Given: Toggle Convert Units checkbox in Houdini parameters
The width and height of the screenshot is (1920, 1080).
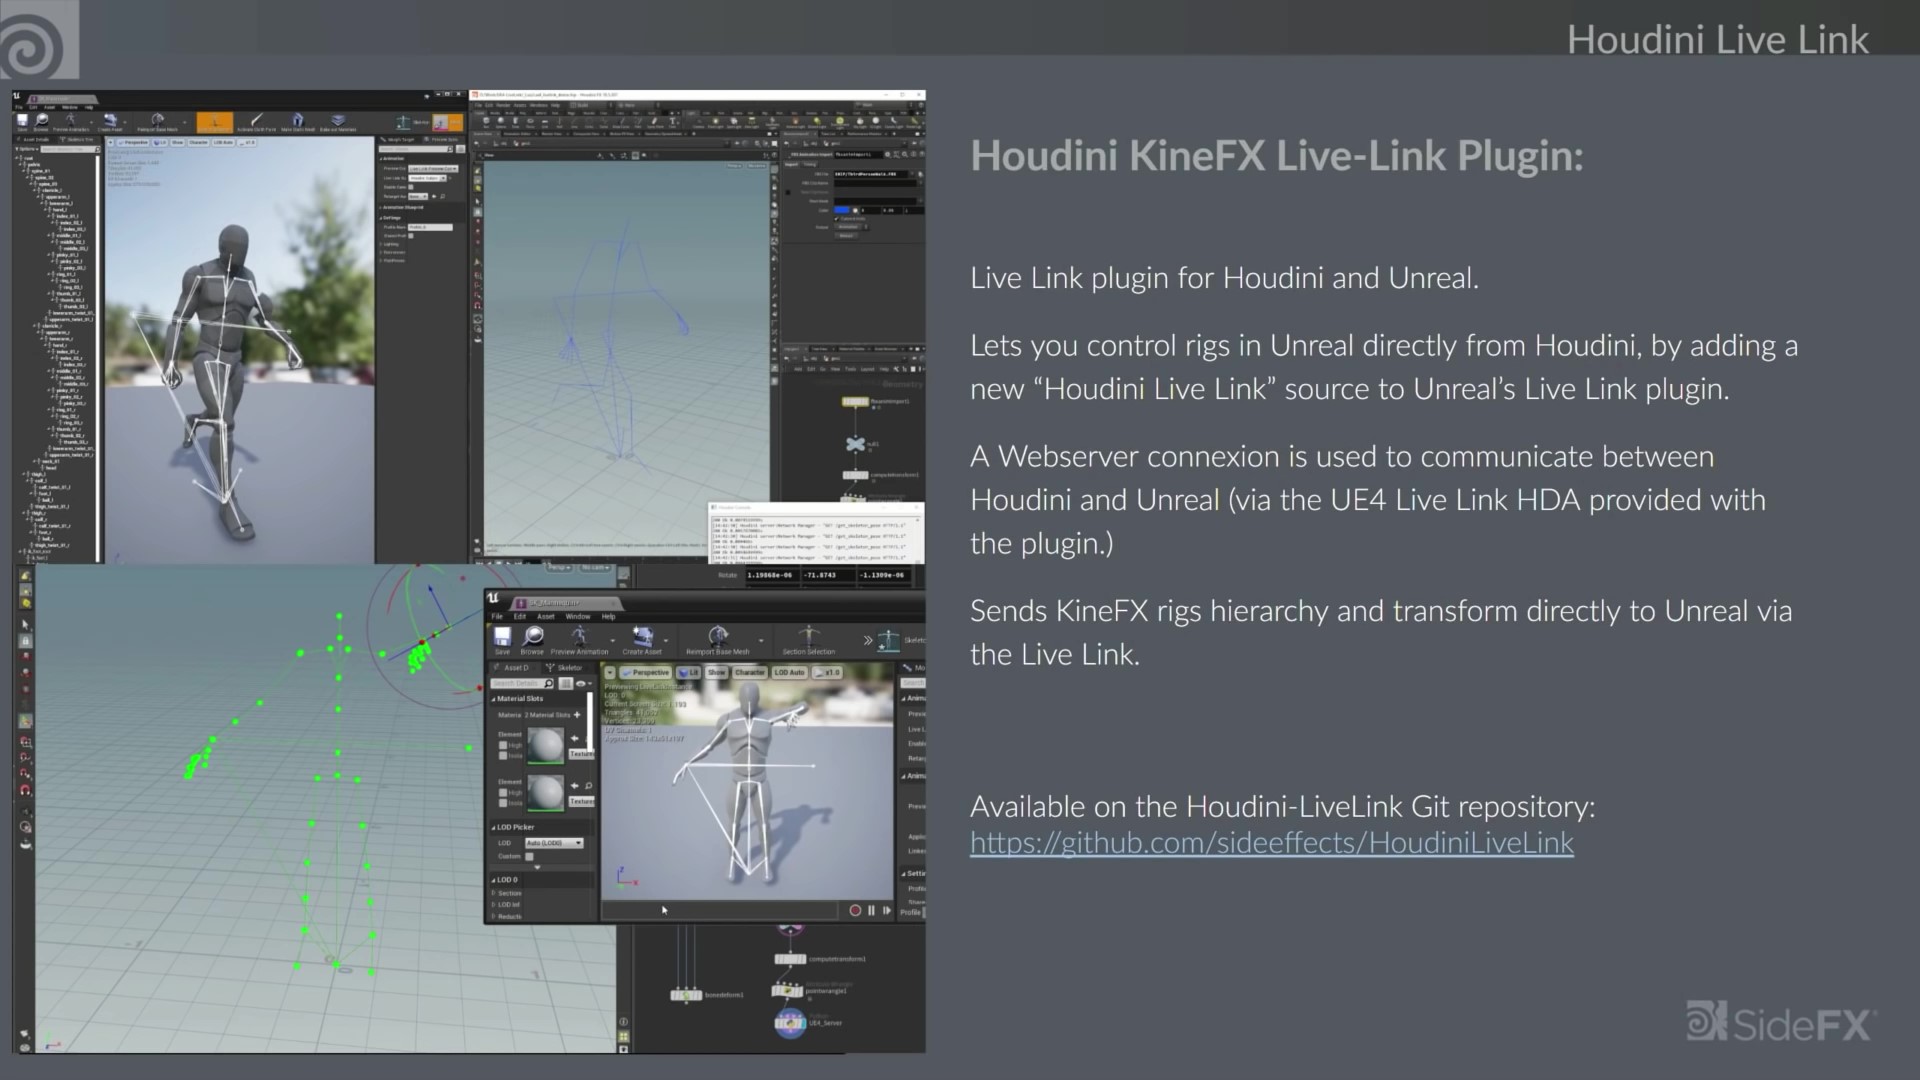Looking at the screenshot, I should pyautogui.click(x=837, y=219).
